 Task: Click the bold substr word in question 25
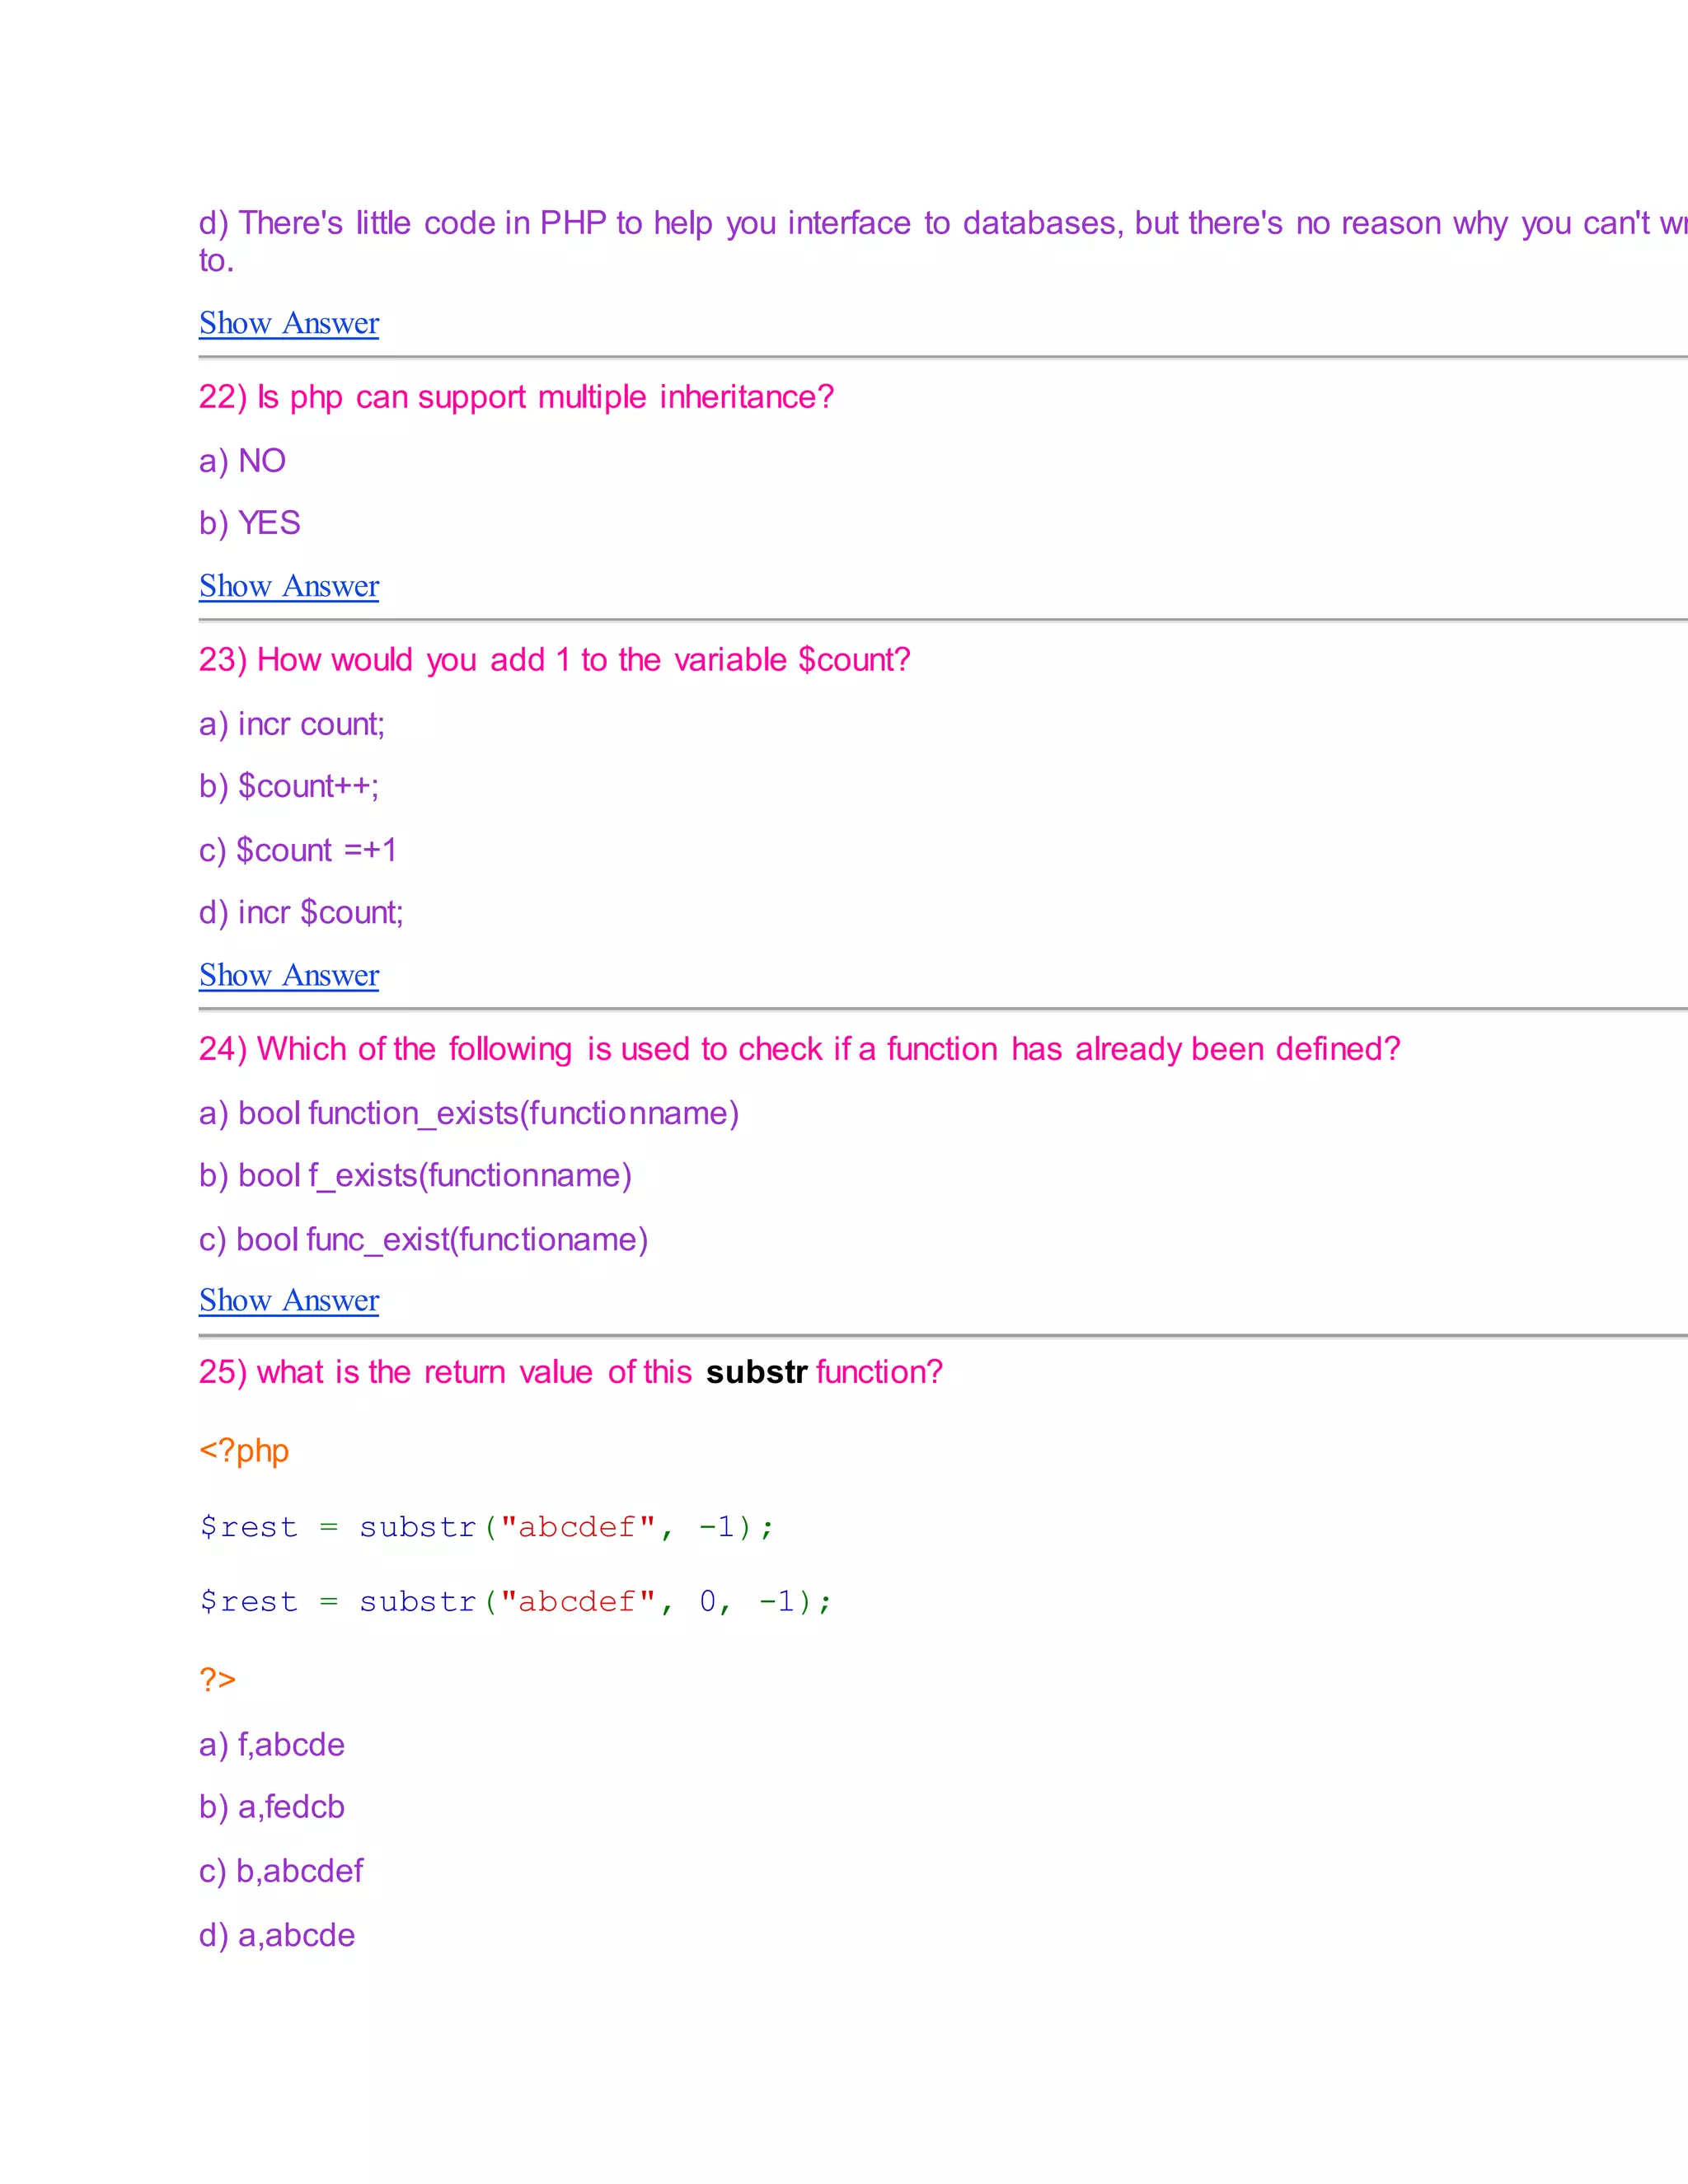pyautogui.click(x=756, y=1373)
